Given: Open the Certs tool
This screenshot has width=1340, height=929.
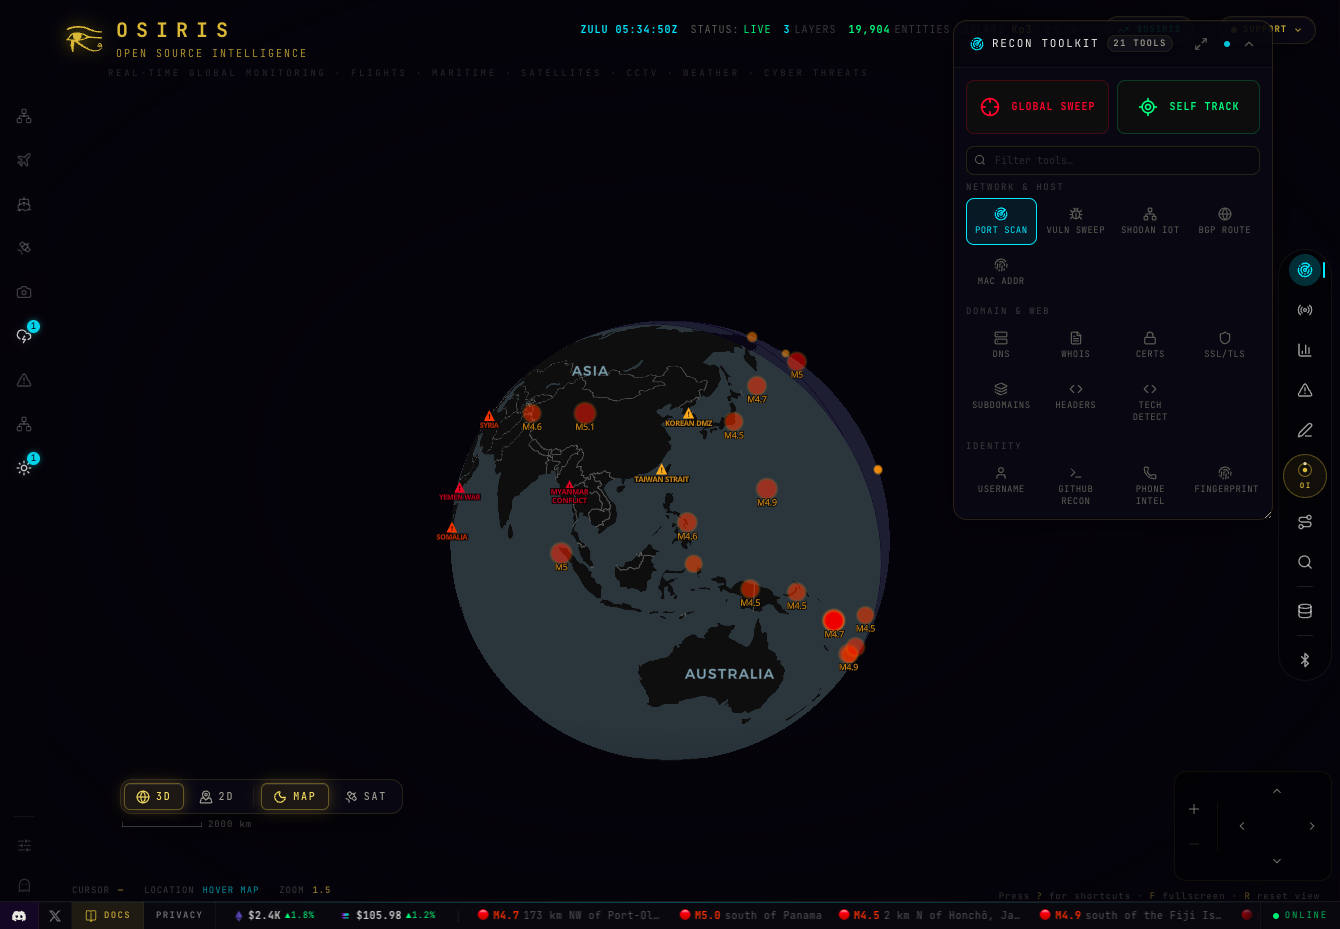Looking at the screenshot, I should click(1150, 345).
